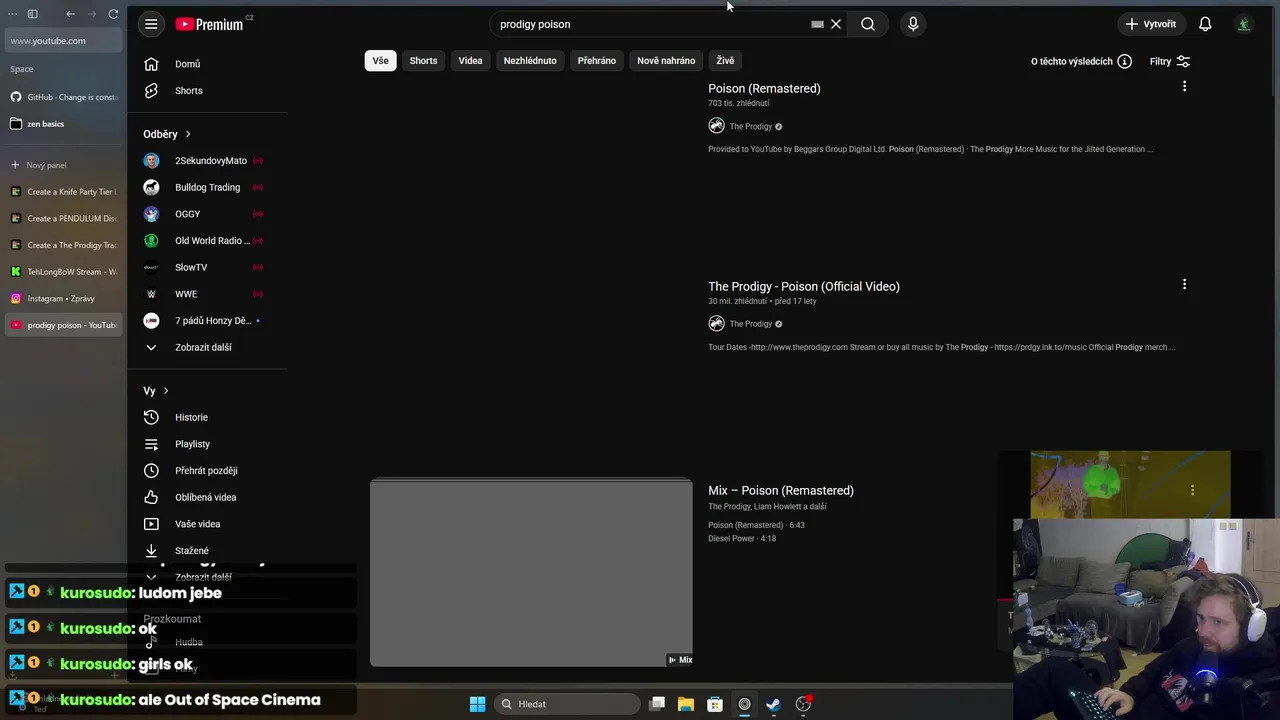The width and height of the screenshot is (1280, 720).
Task: Open the YouTube hamburger guide menu
Action: point(151,24)
